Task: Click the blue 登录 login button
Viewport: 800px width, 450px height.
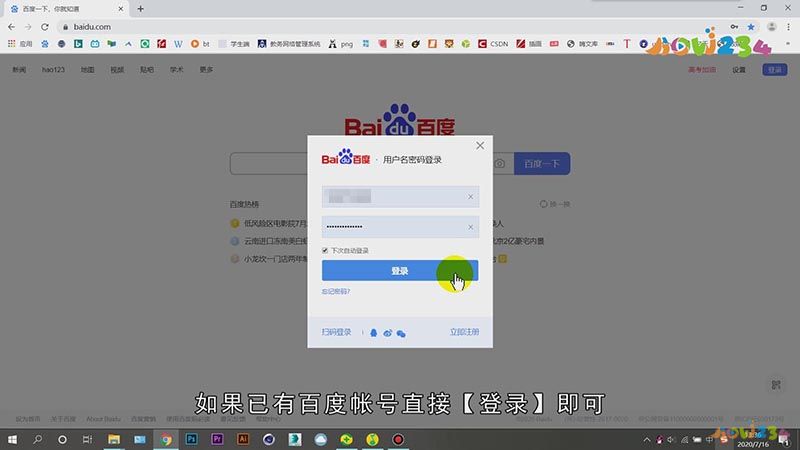Action: tap(400, 270)
